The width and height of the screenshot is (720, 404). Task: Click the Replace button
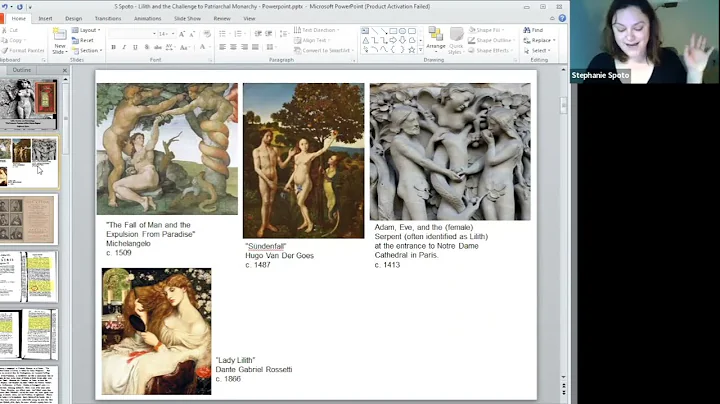(x=540, y=40)
